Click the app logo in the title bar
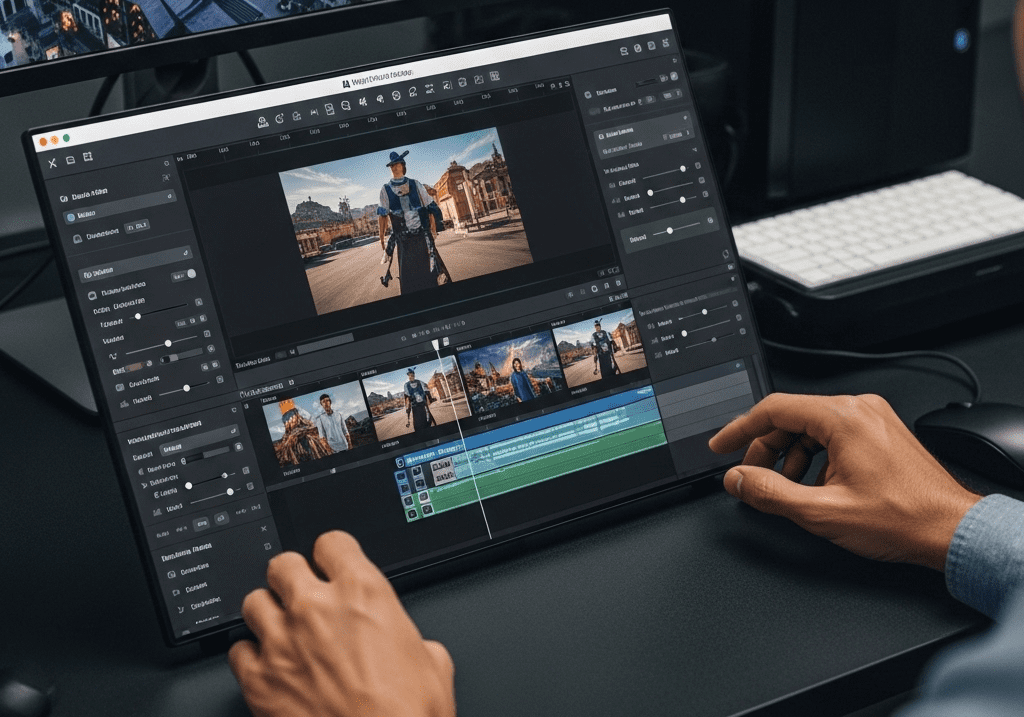 346,84
